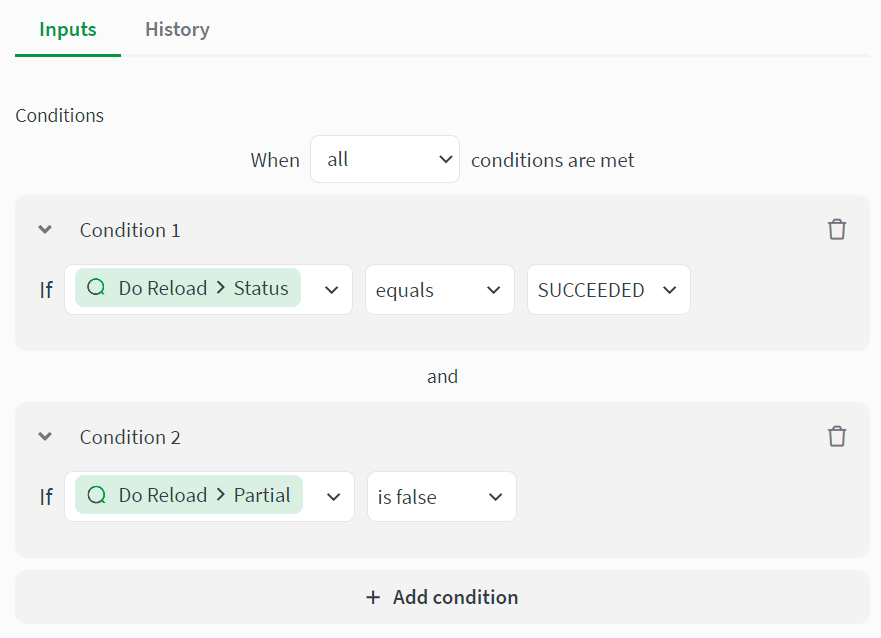Open the is false operator dropdown
The image size is (881, 638).
pyautogui.click(x=441, y=496)
